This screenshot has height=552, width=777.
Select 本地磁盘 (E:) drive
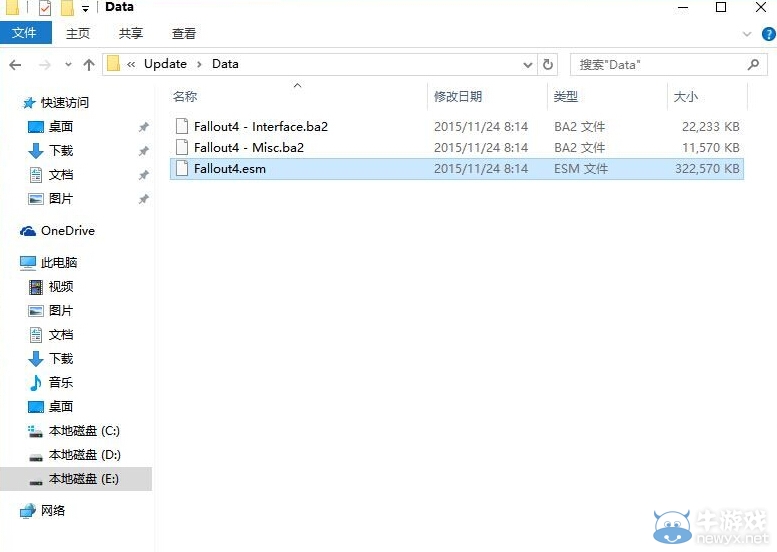tap(76, 479)
